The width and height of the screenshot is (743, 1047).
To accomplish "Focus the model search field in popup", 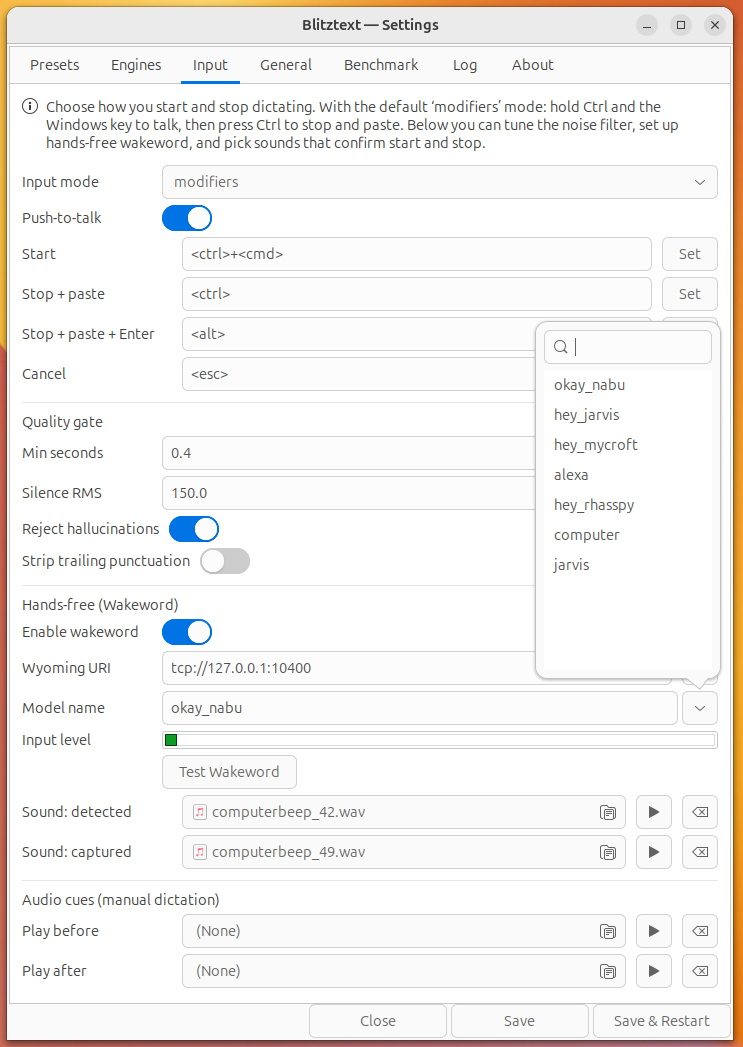I will (628, 347).
